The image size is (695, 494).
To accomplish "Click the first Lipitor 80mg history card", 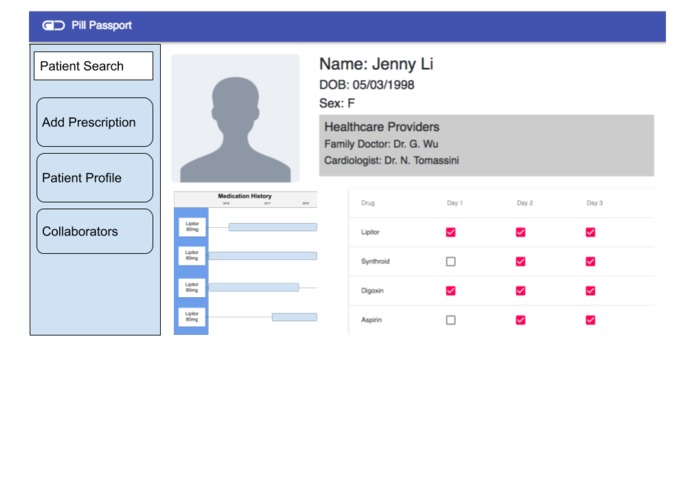I will tap(192, 227).
